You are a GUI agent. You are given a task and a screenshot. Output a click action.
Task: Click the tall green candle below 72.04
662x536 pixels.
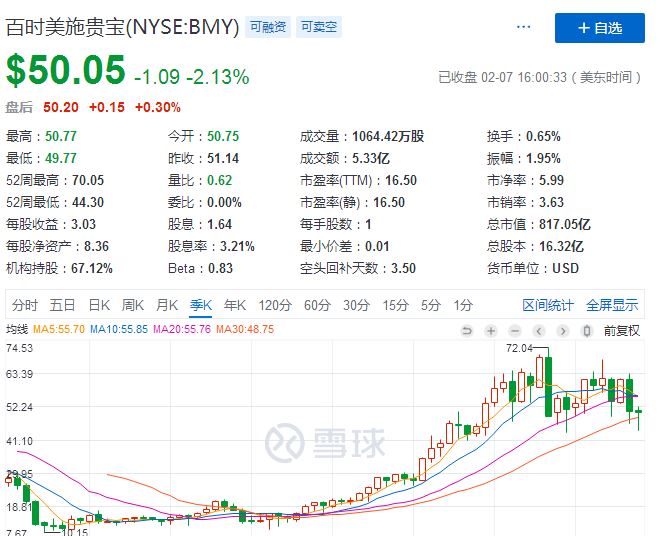(x=548, y=386)
